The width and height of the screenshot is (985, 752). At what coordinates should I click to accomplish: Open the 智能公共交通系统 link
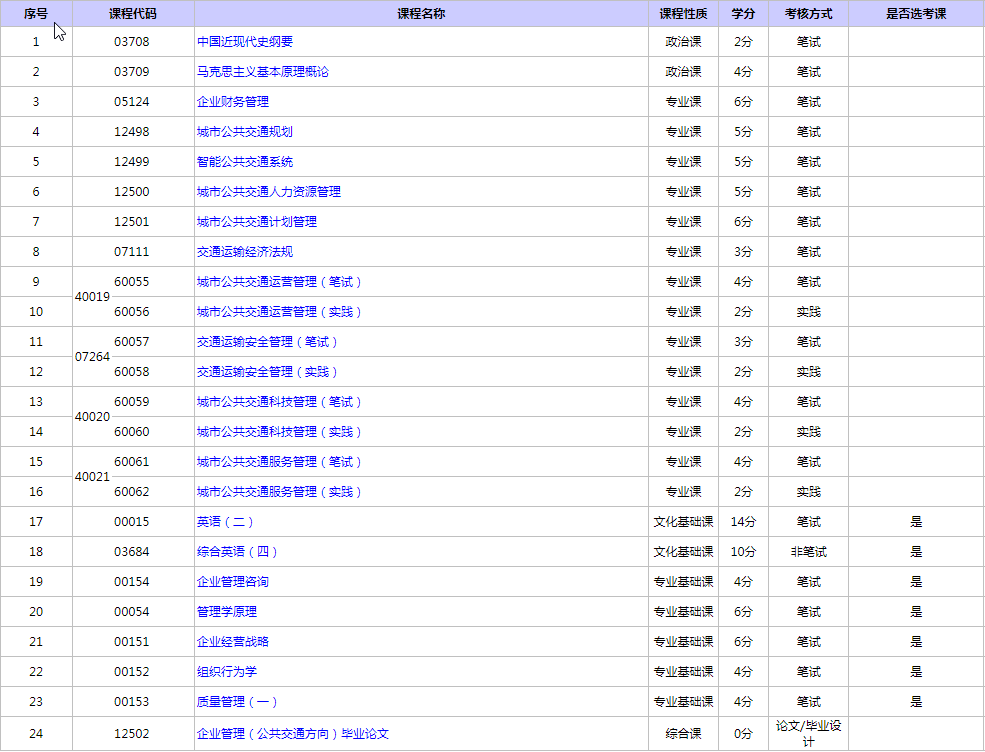(x=245, y=161)
